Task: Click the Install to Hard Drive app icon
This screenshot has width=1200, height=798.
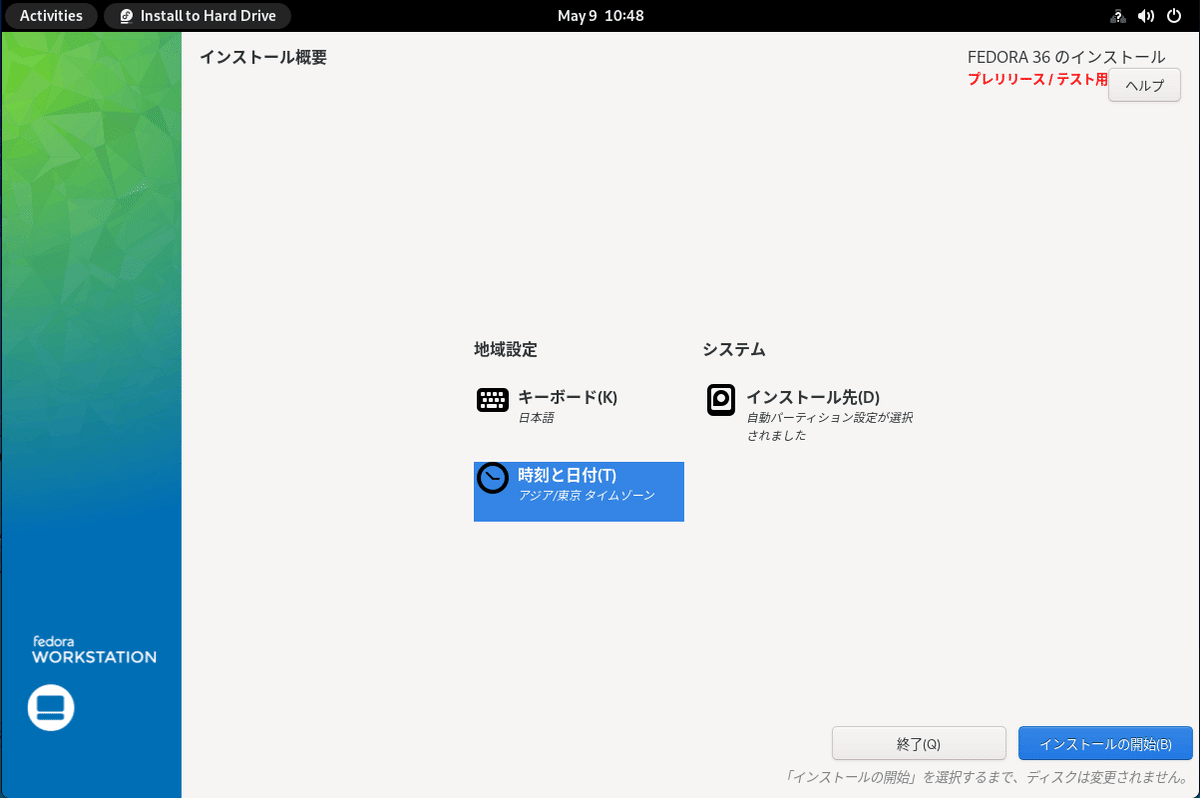Action: coord(126,16)
